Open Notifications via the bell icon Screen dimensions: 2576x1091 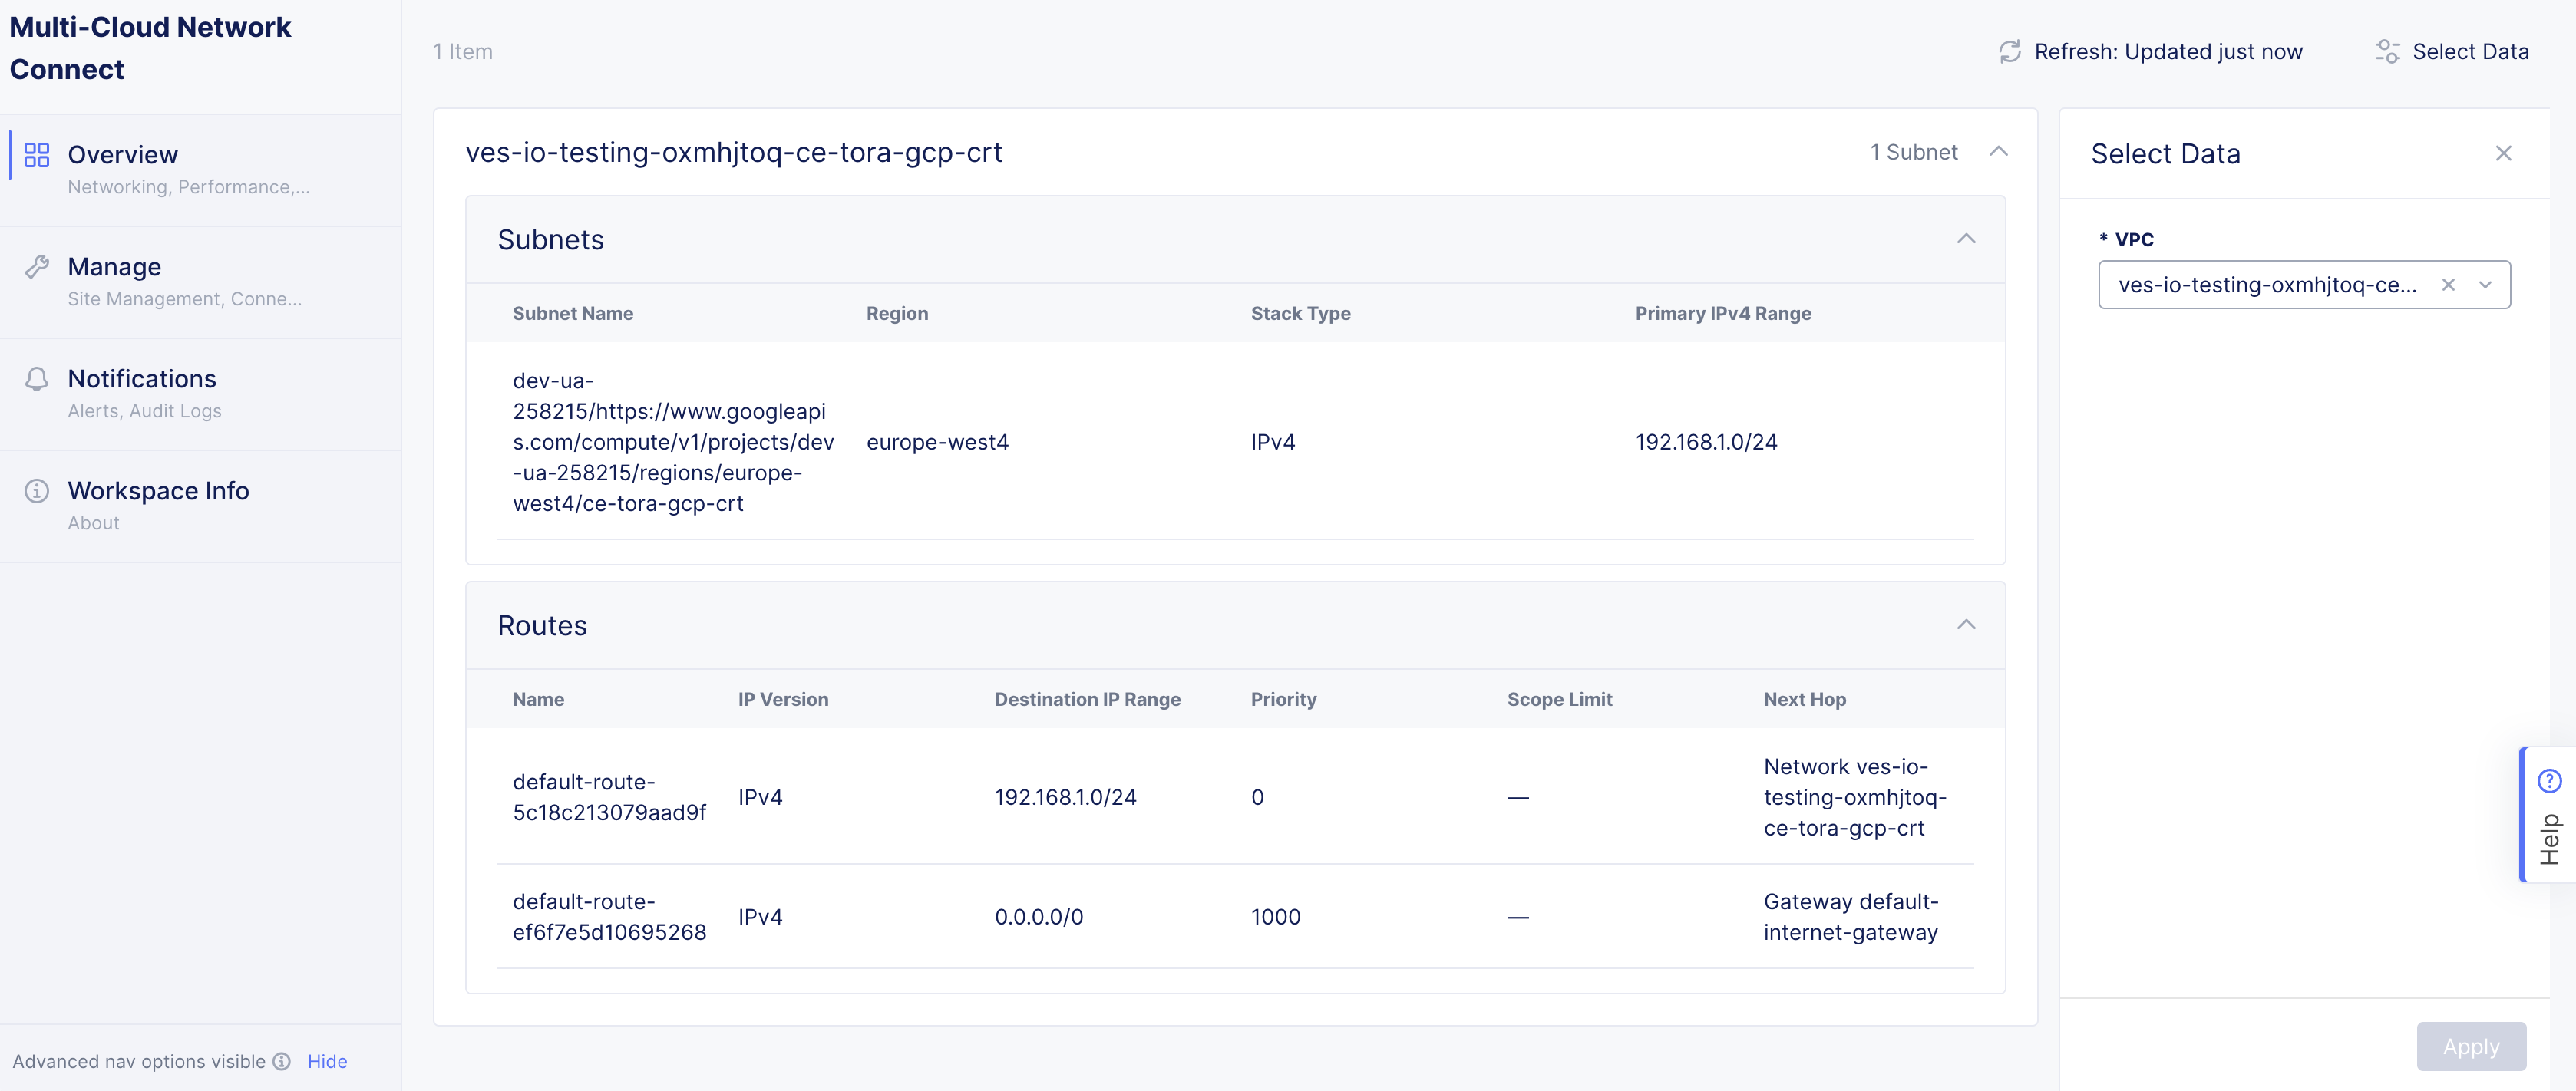point(37,379)
